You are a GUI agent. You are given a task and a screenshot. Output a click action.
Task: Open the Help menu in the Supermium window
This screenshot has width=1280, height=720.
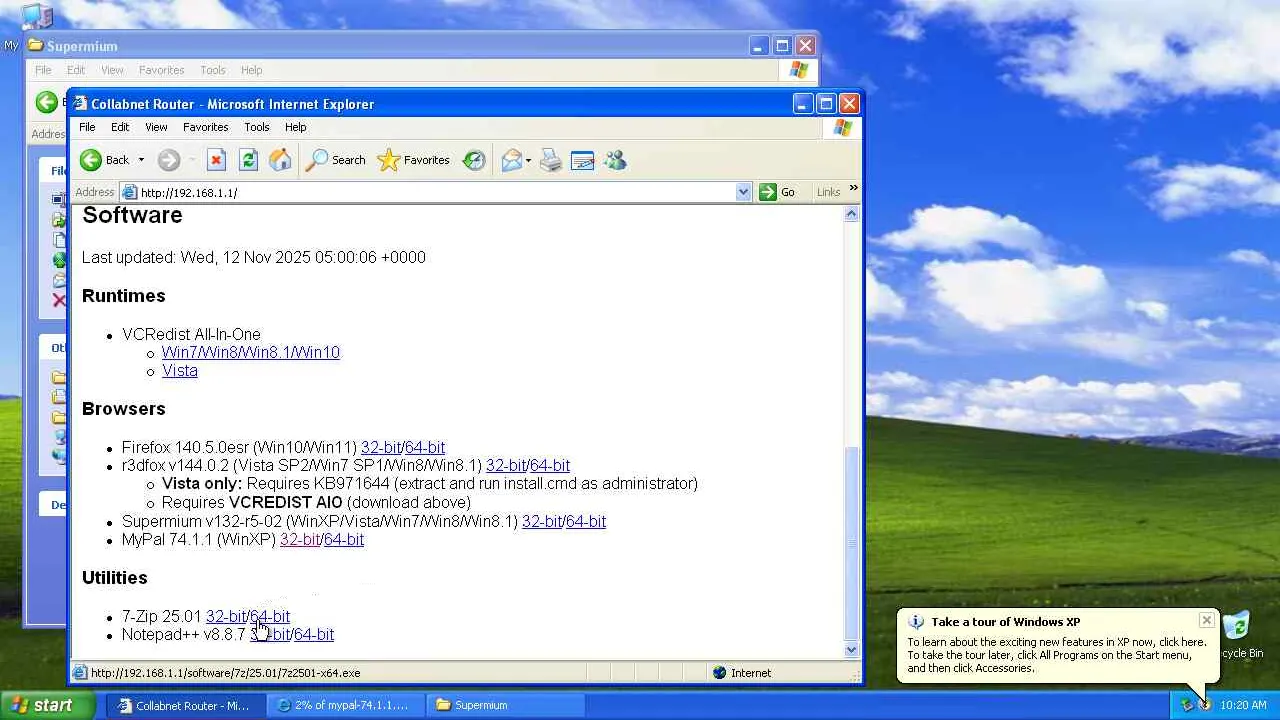click(x=251, y=70)
